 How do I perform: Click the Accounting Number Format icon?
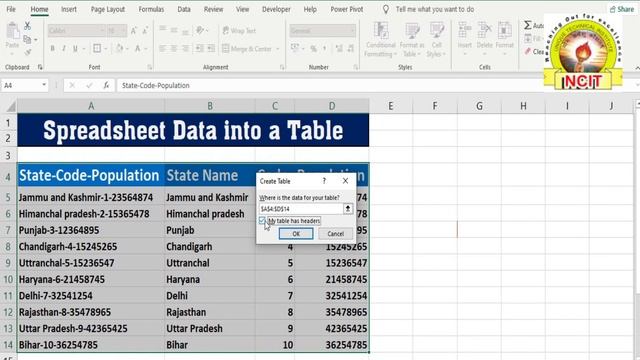coord(295,49)
